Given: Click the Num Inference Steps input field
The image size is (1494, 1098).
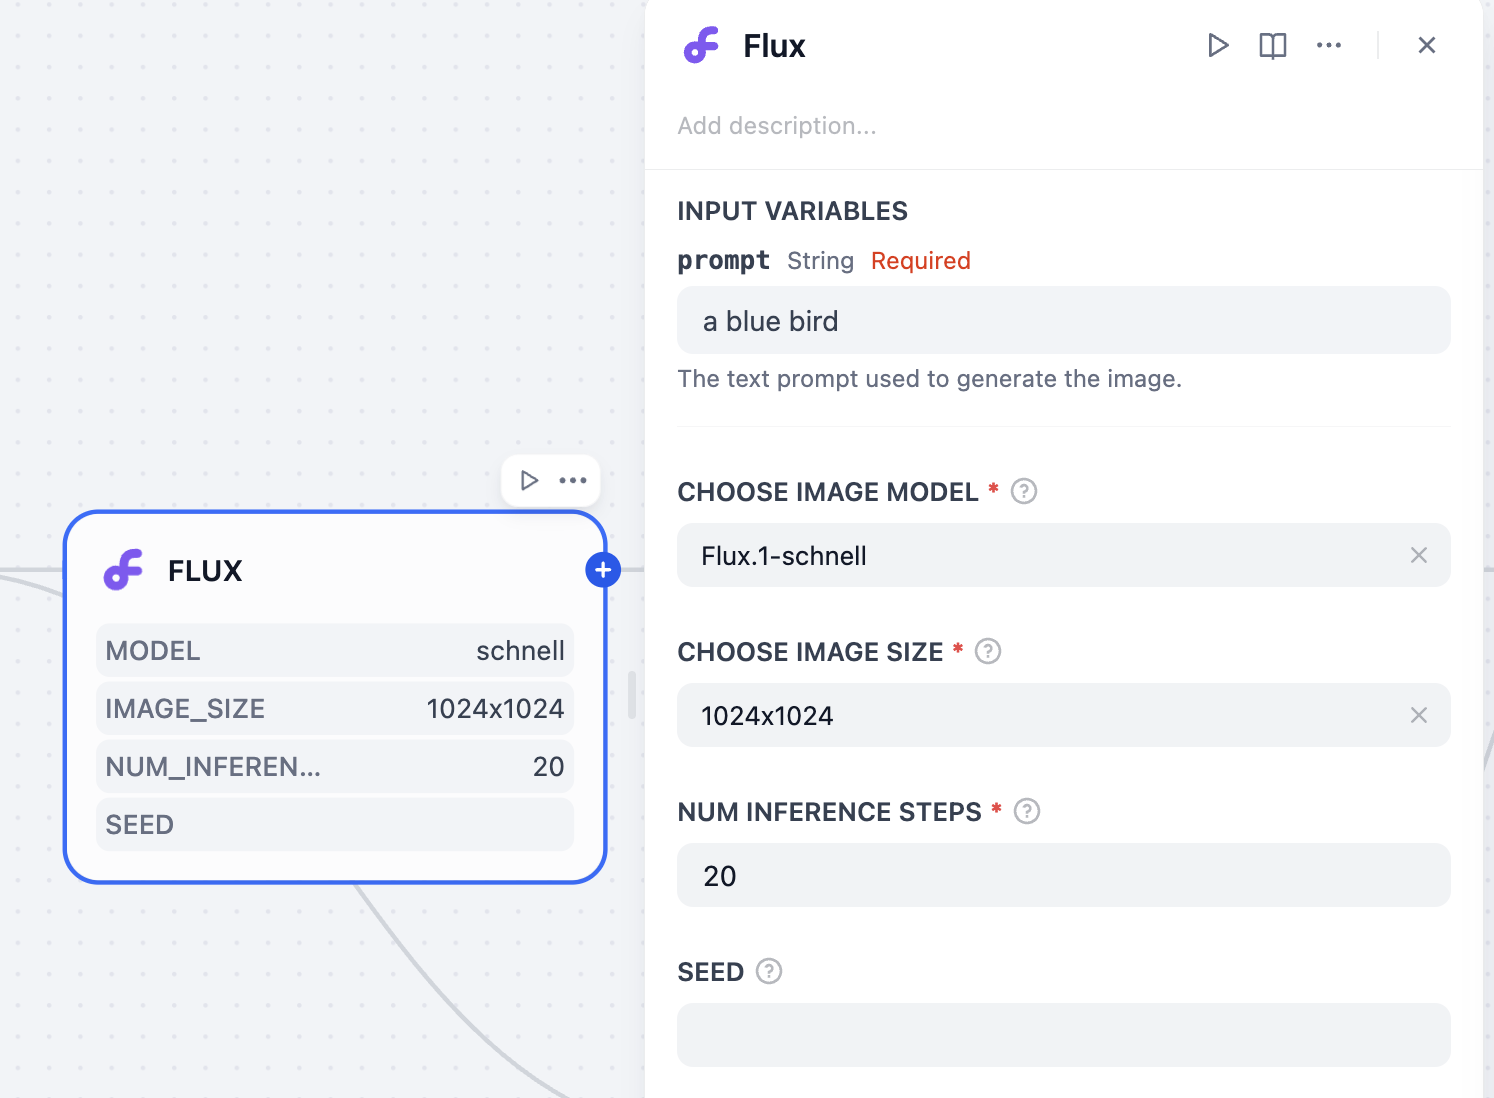Looking at the screenshot, I should (x=1063, y=875).
